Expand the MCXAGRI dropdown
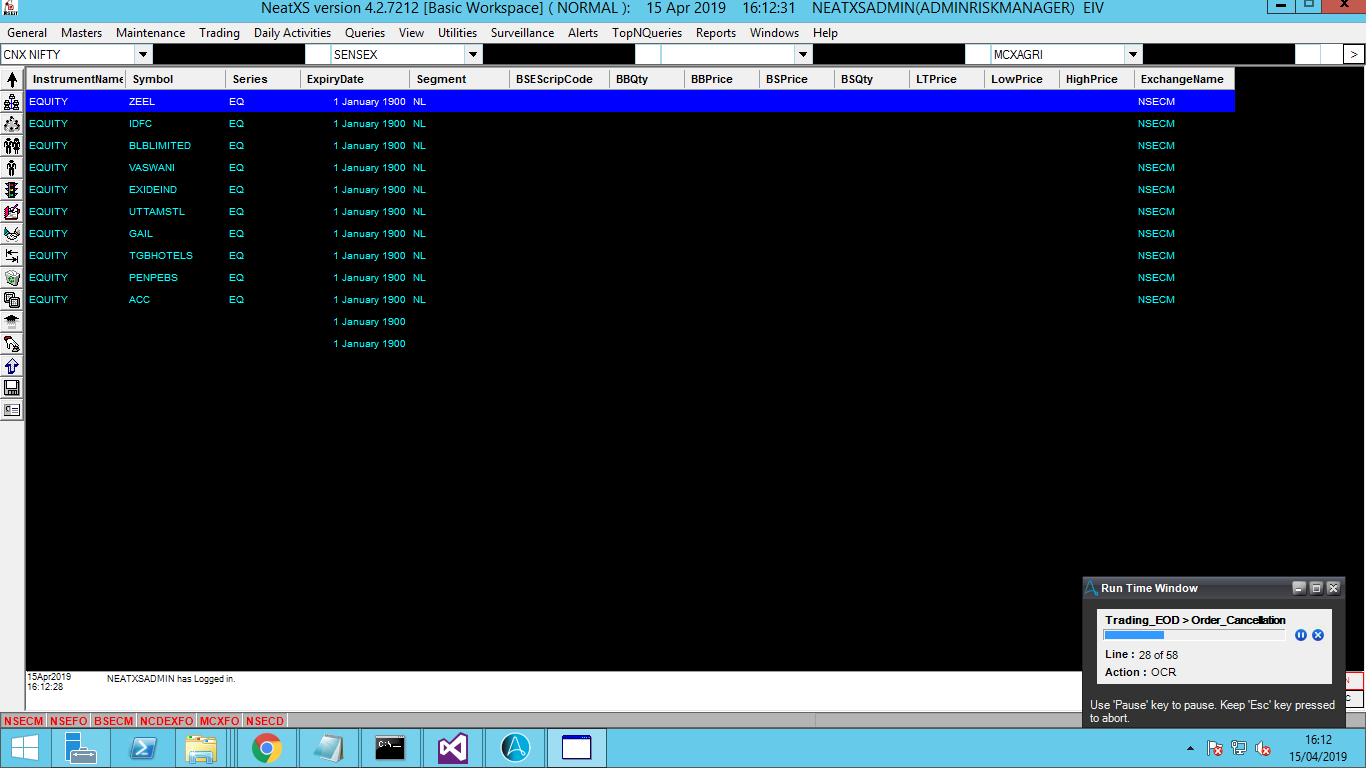This screenshot has width=1366, height=768. point(1133,55)
